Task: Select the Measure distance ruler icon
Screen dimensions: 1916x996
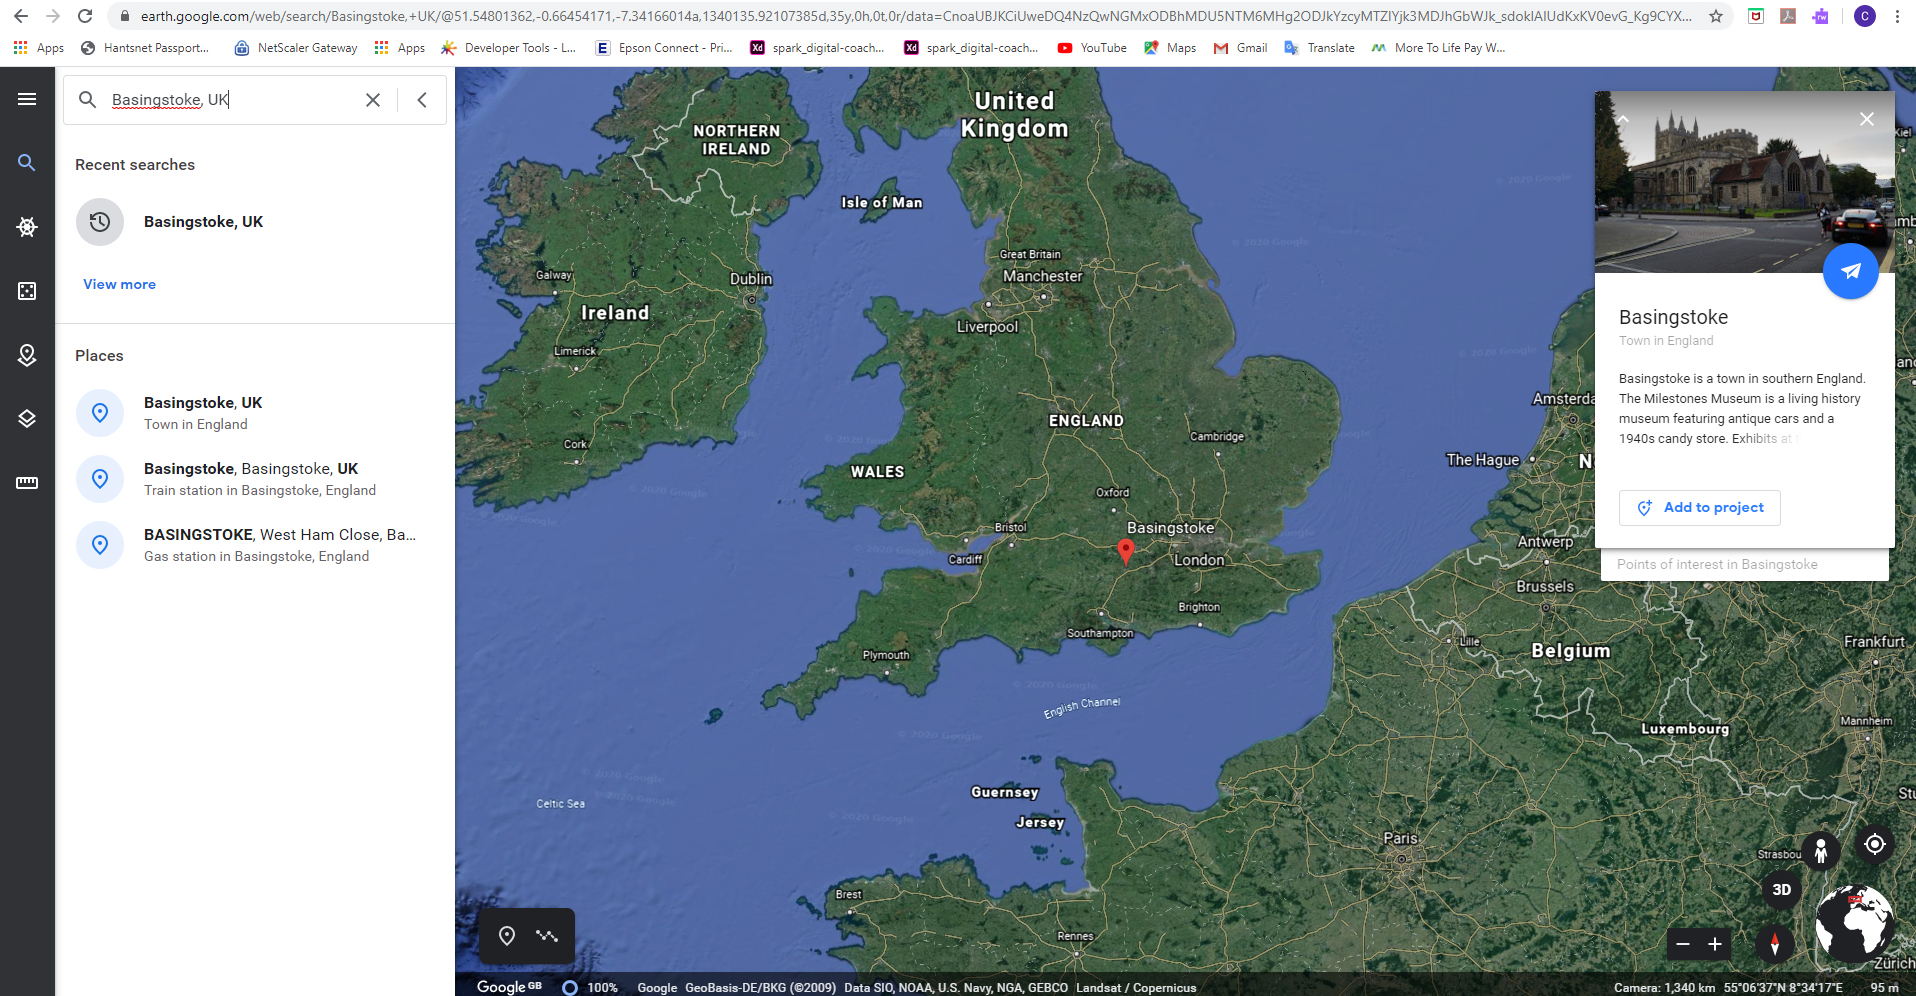Action: tap(27, 483)
